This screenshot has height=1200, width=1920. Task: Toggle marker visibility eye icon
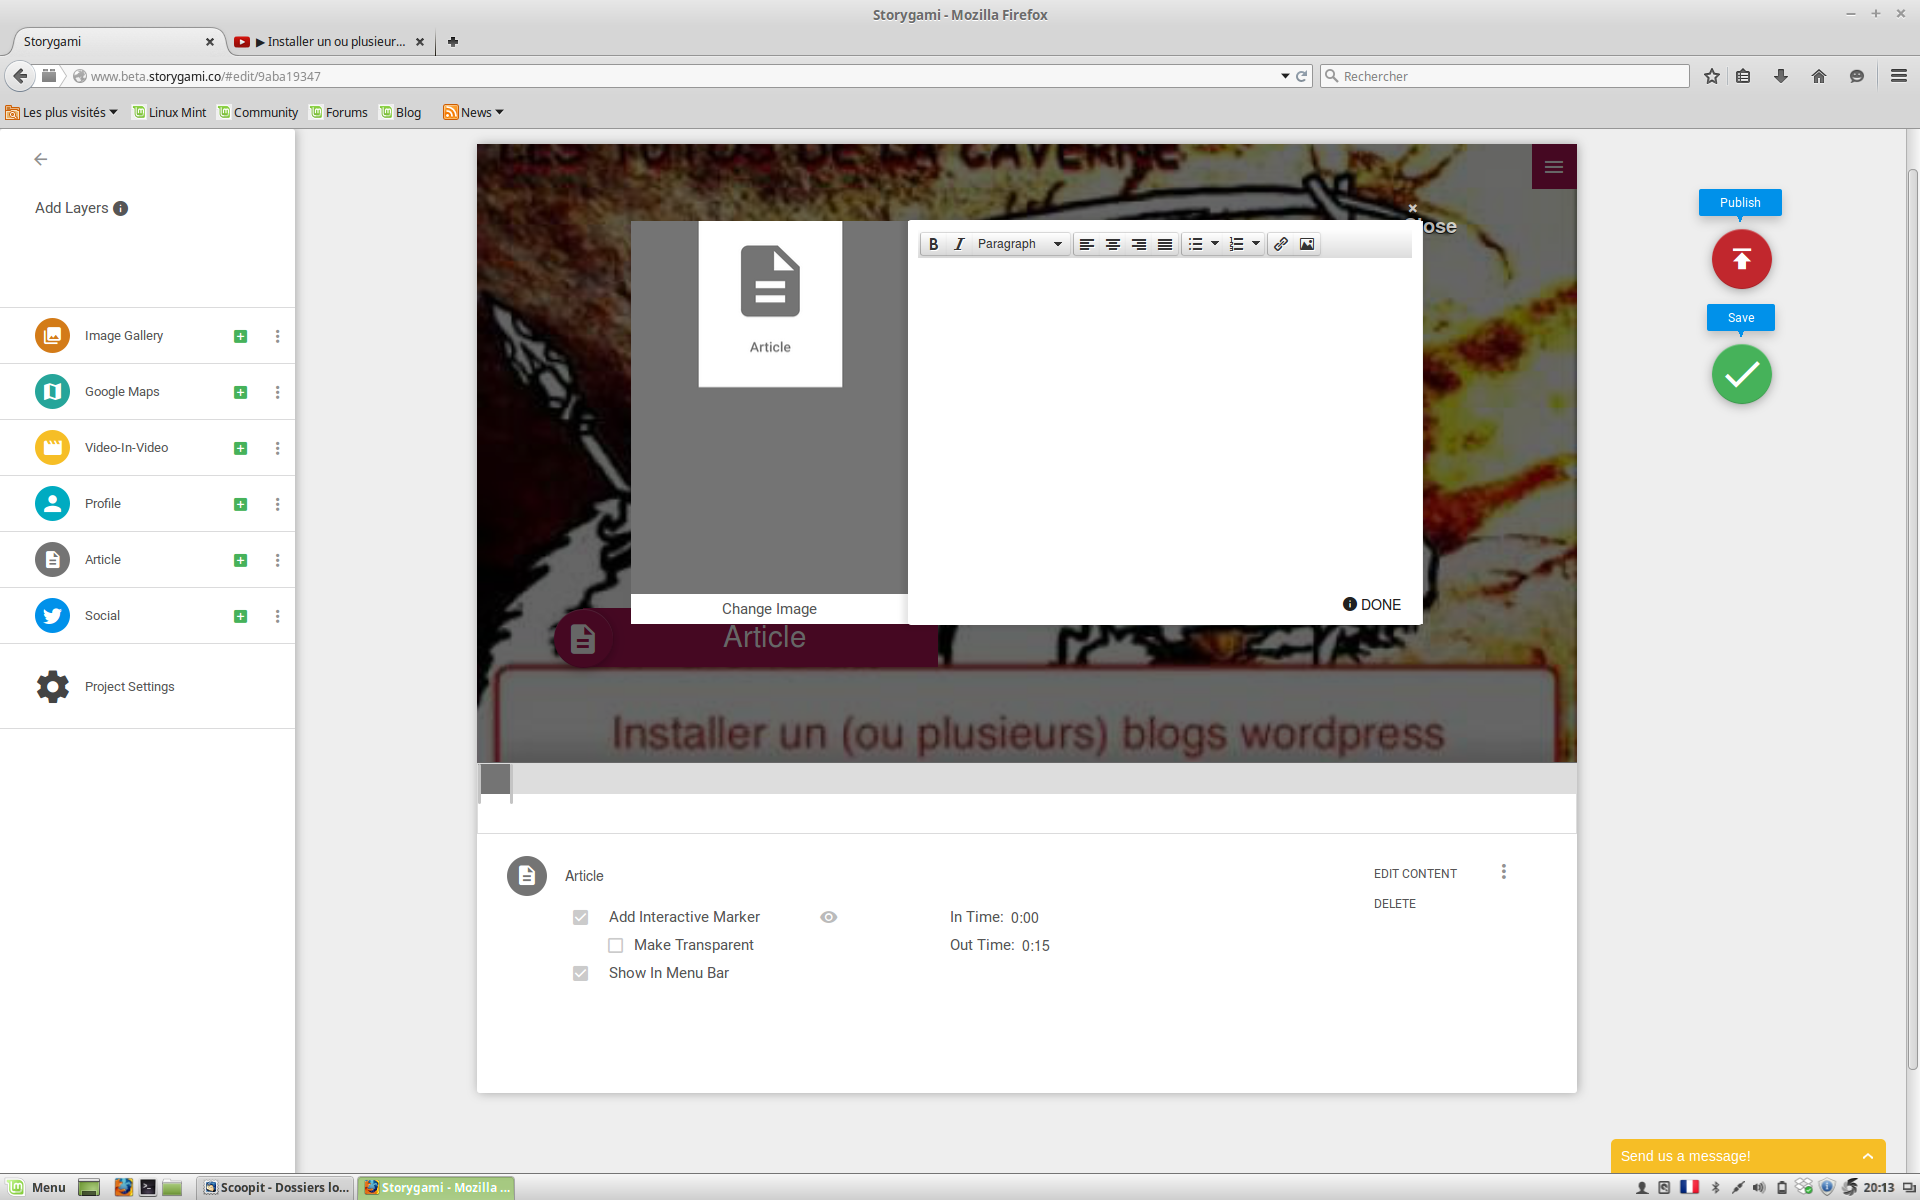tap(829, 917)
